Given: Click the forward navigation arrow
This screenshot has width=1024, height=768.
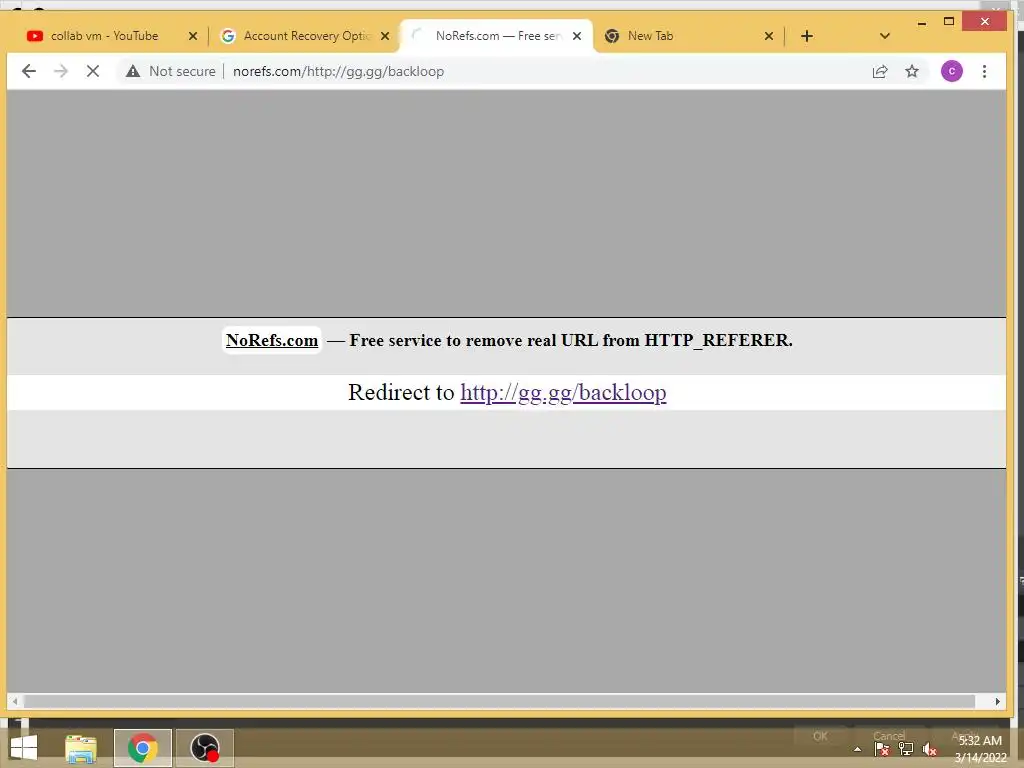Looking at the screenshot, I should 61,71.
